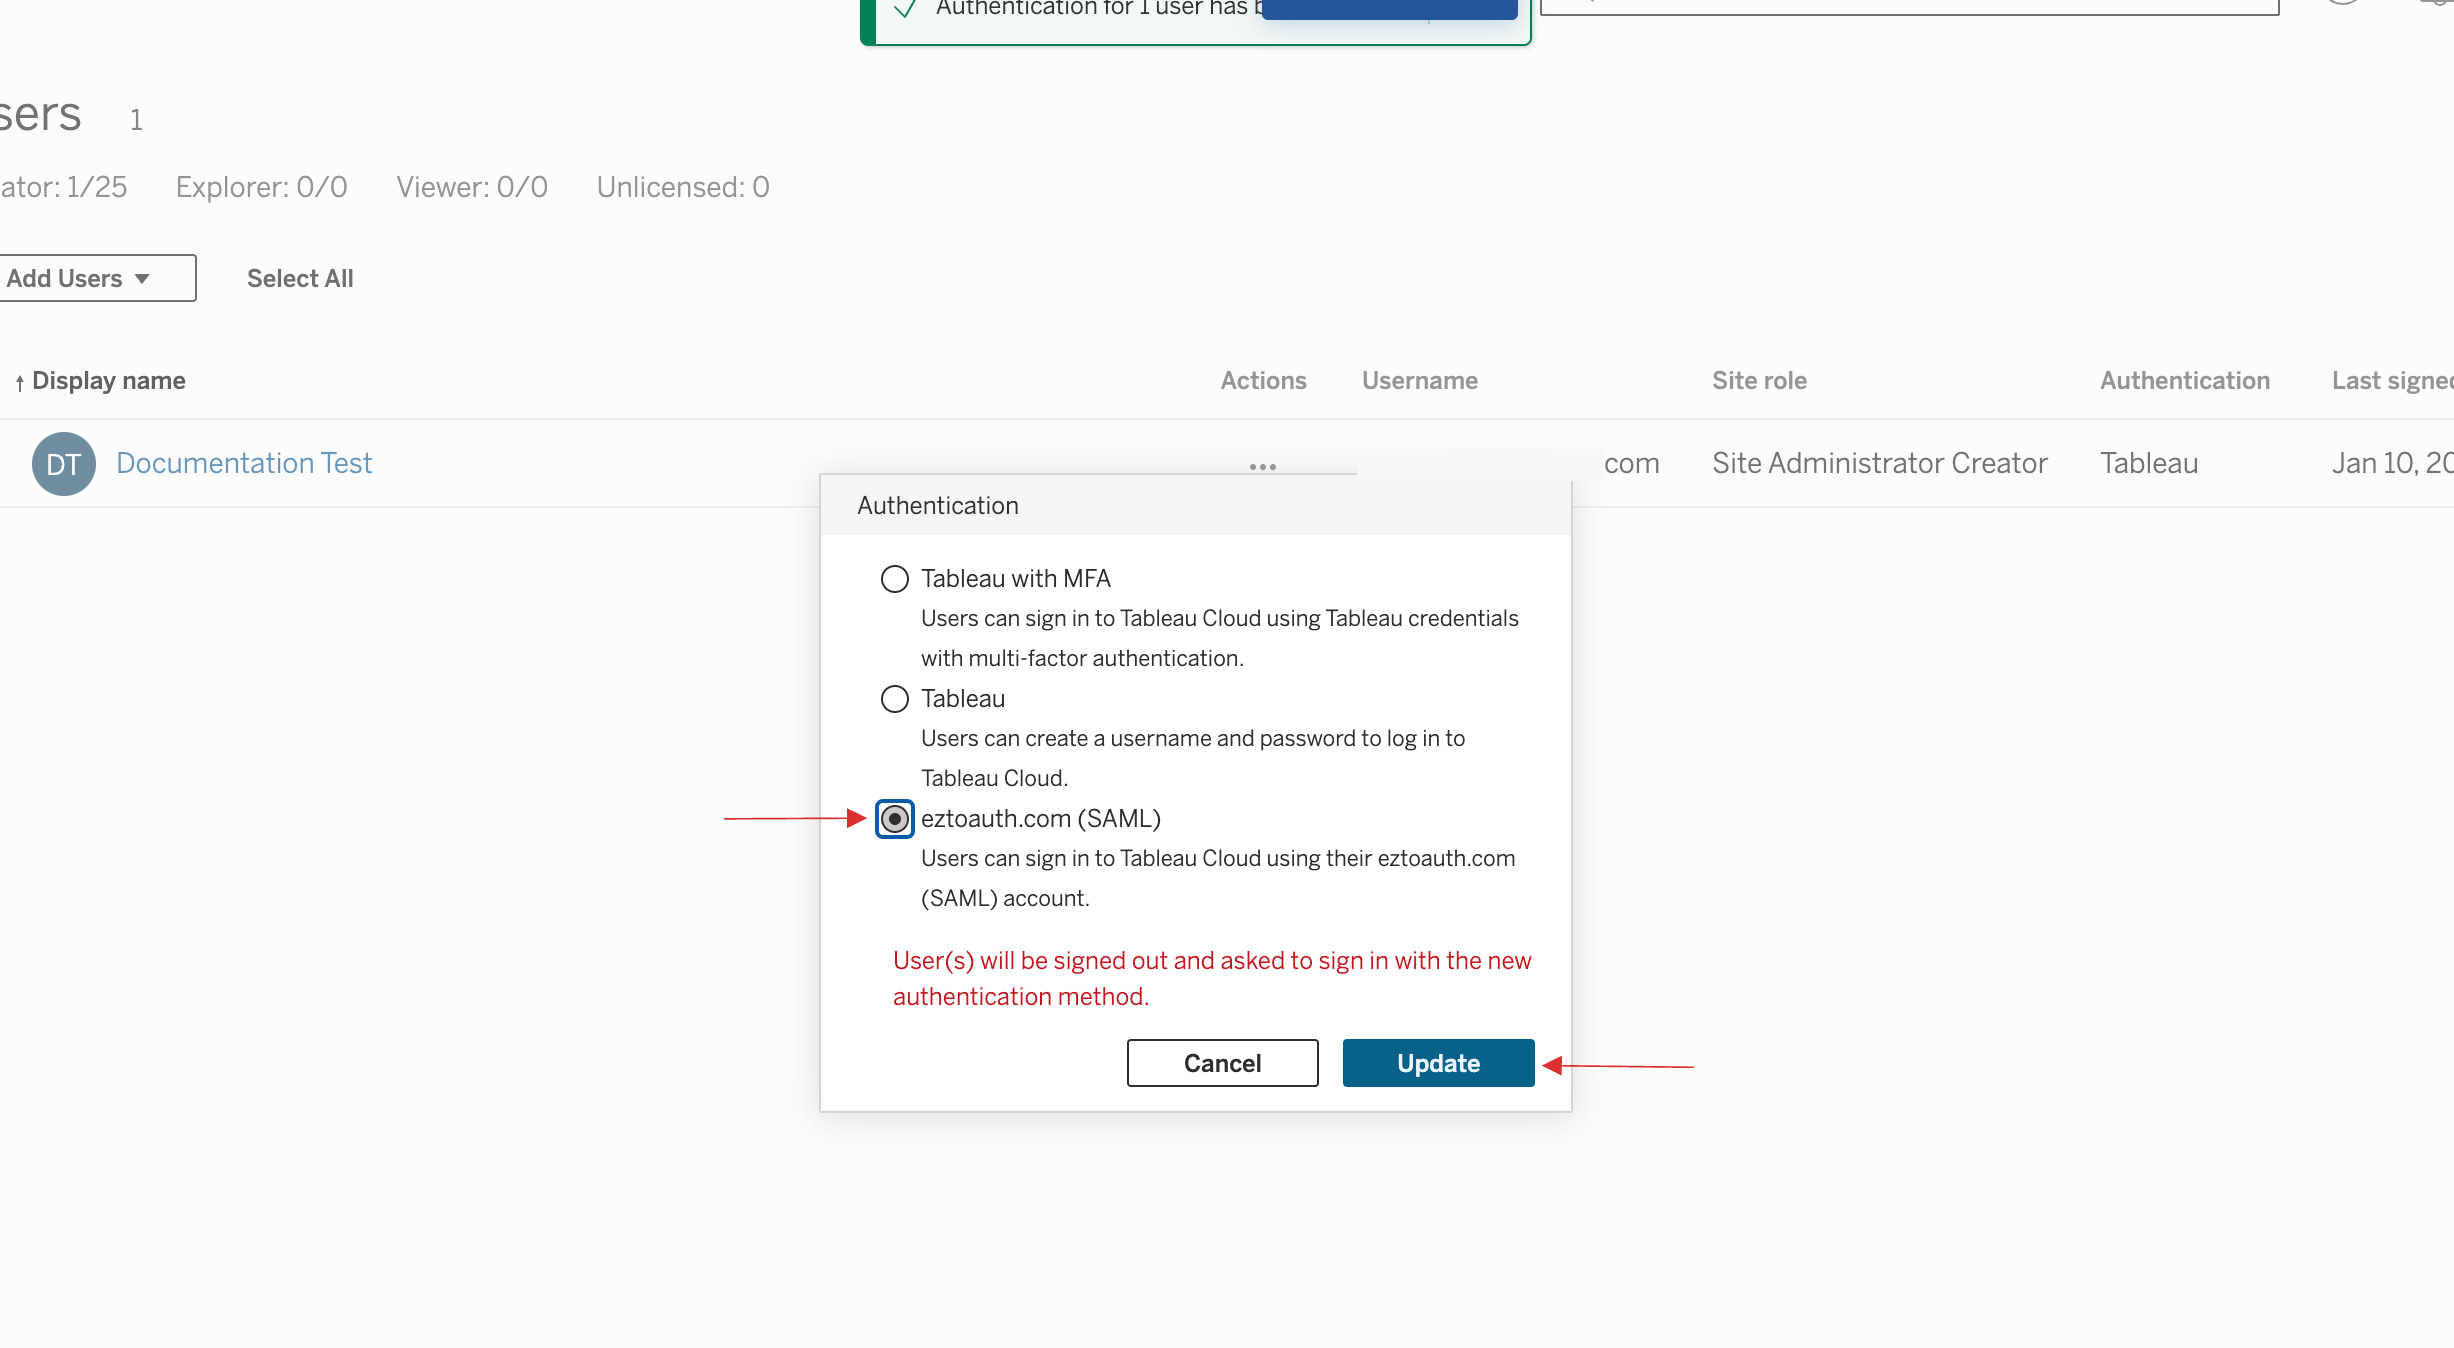
Task: Open the actions ellipsis for Documentation Test
Action: tap(1262, 466)
